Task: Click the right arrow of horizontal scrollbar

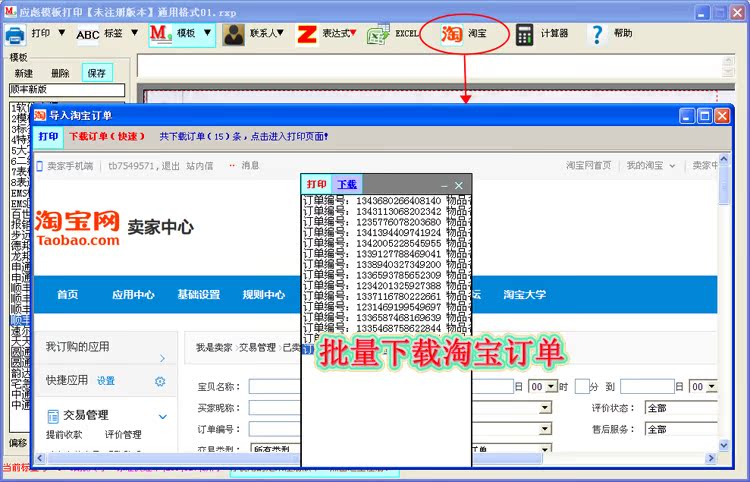Action: point(711,458)
